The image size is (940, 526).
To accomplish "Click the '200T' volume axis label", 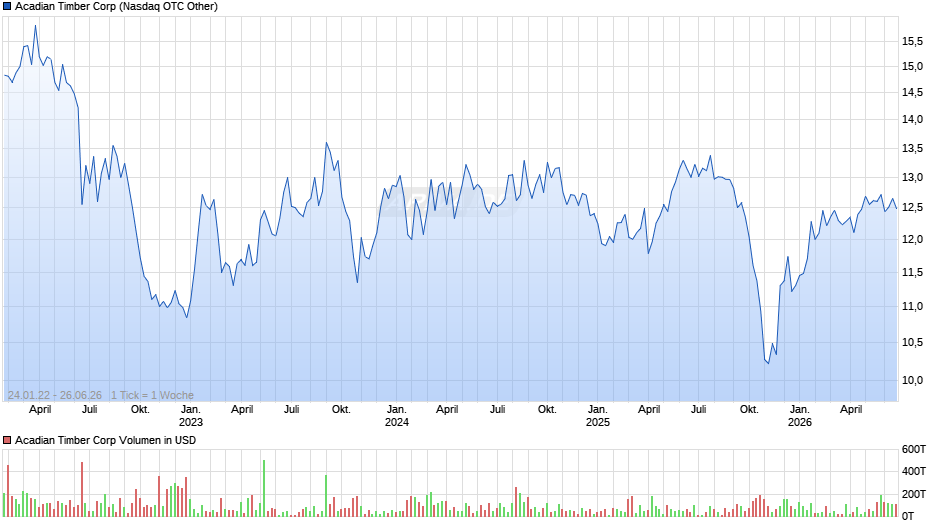I will (x=914, y=494).
